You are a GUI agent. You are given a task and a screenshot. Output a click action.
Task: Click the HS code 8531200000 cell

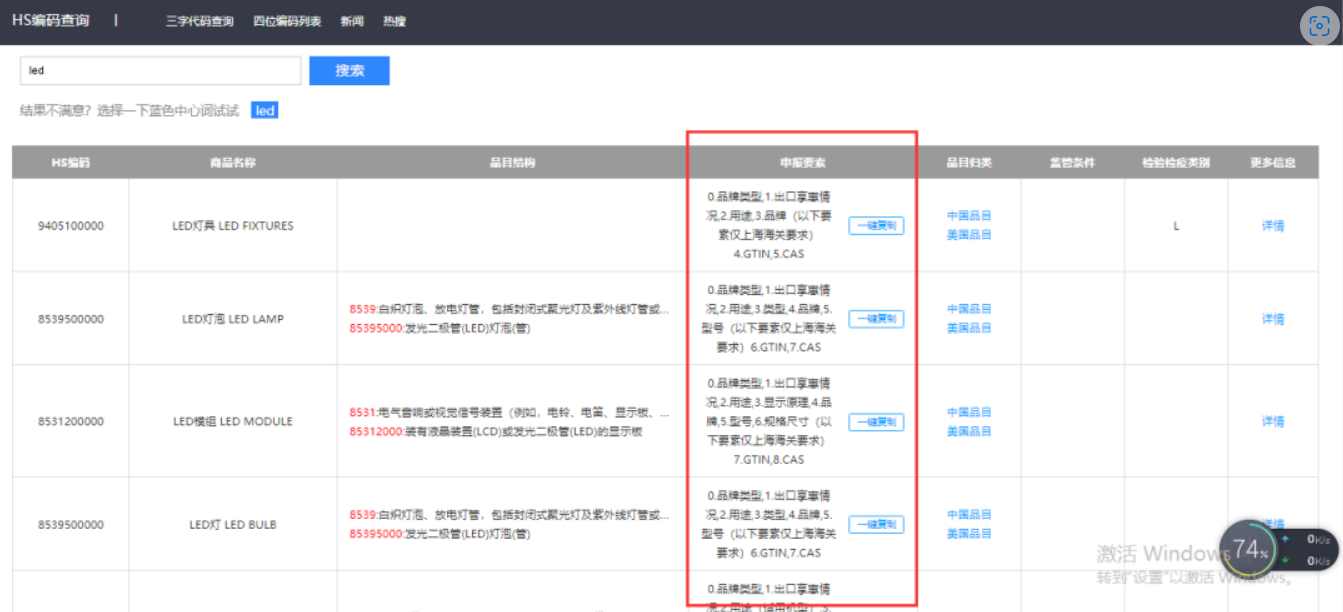(70, 422)
